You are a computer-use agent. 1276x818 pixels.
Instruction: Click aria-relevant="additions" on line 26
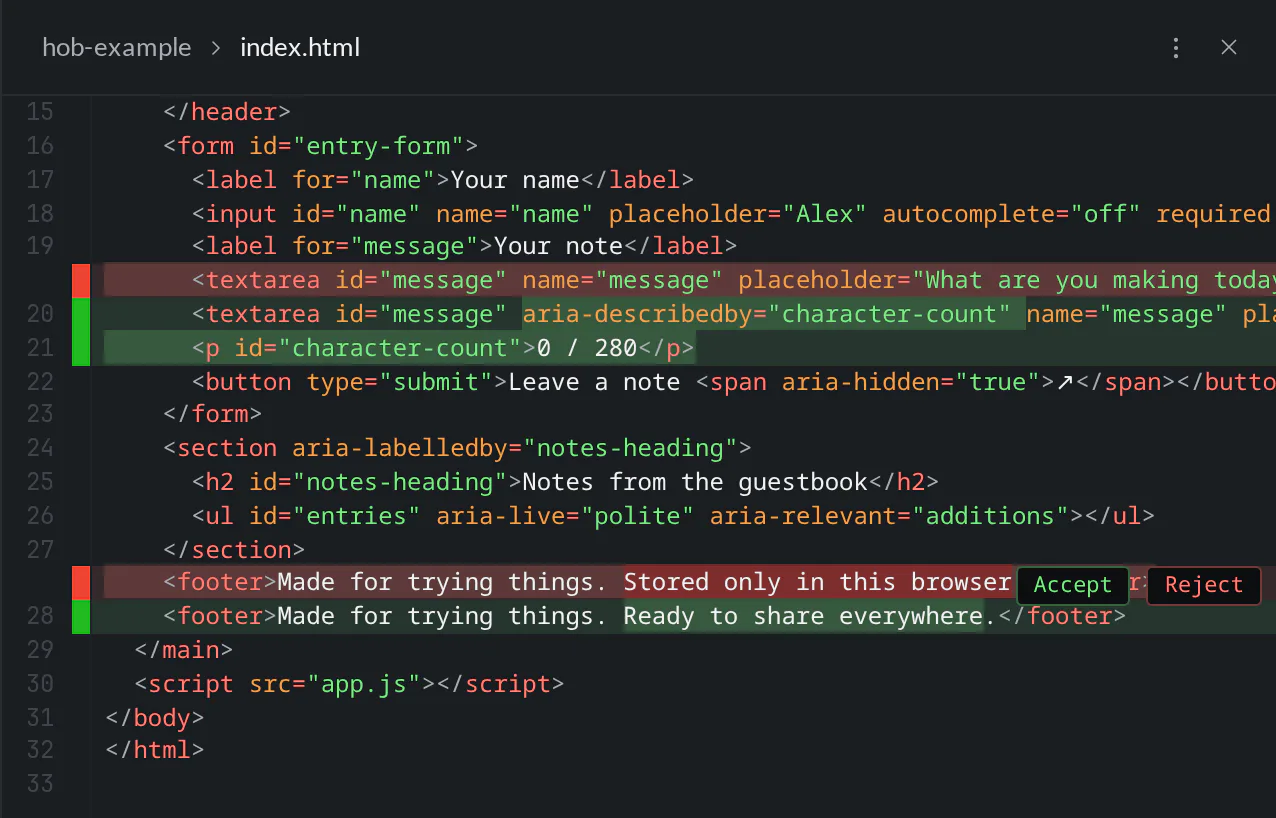(x=889, y=516)
